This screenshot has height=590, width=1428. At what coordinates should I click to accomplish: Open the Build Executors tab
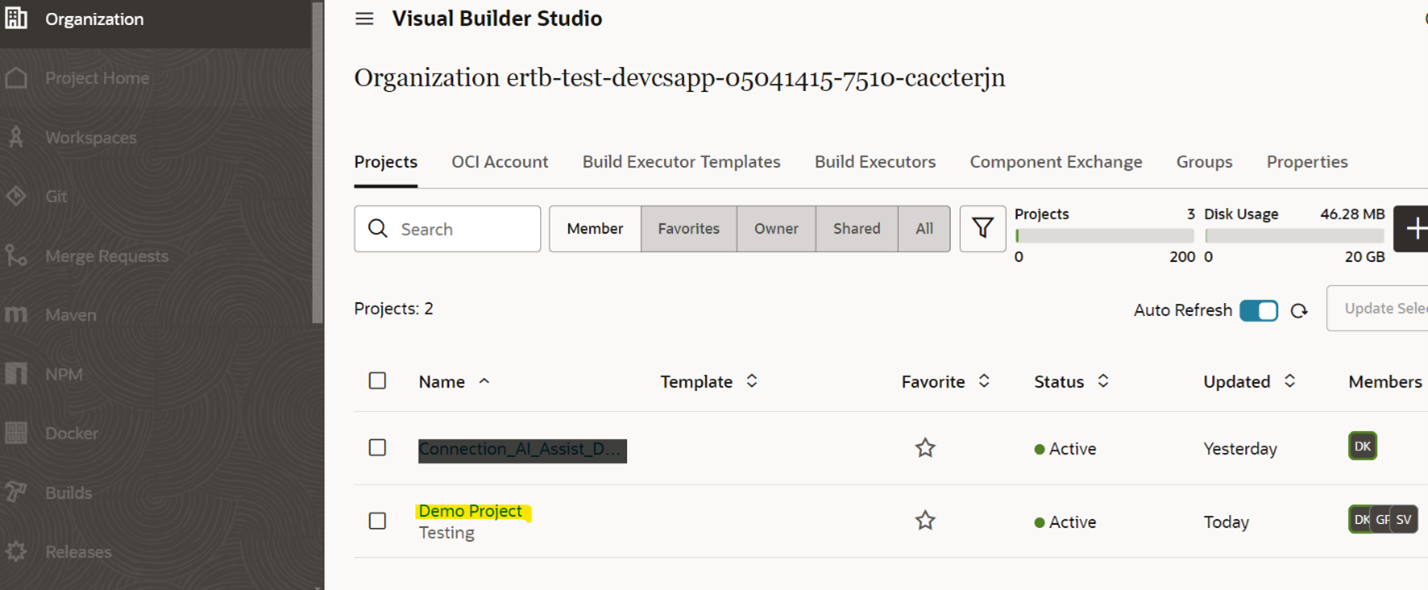pos(874,162)
